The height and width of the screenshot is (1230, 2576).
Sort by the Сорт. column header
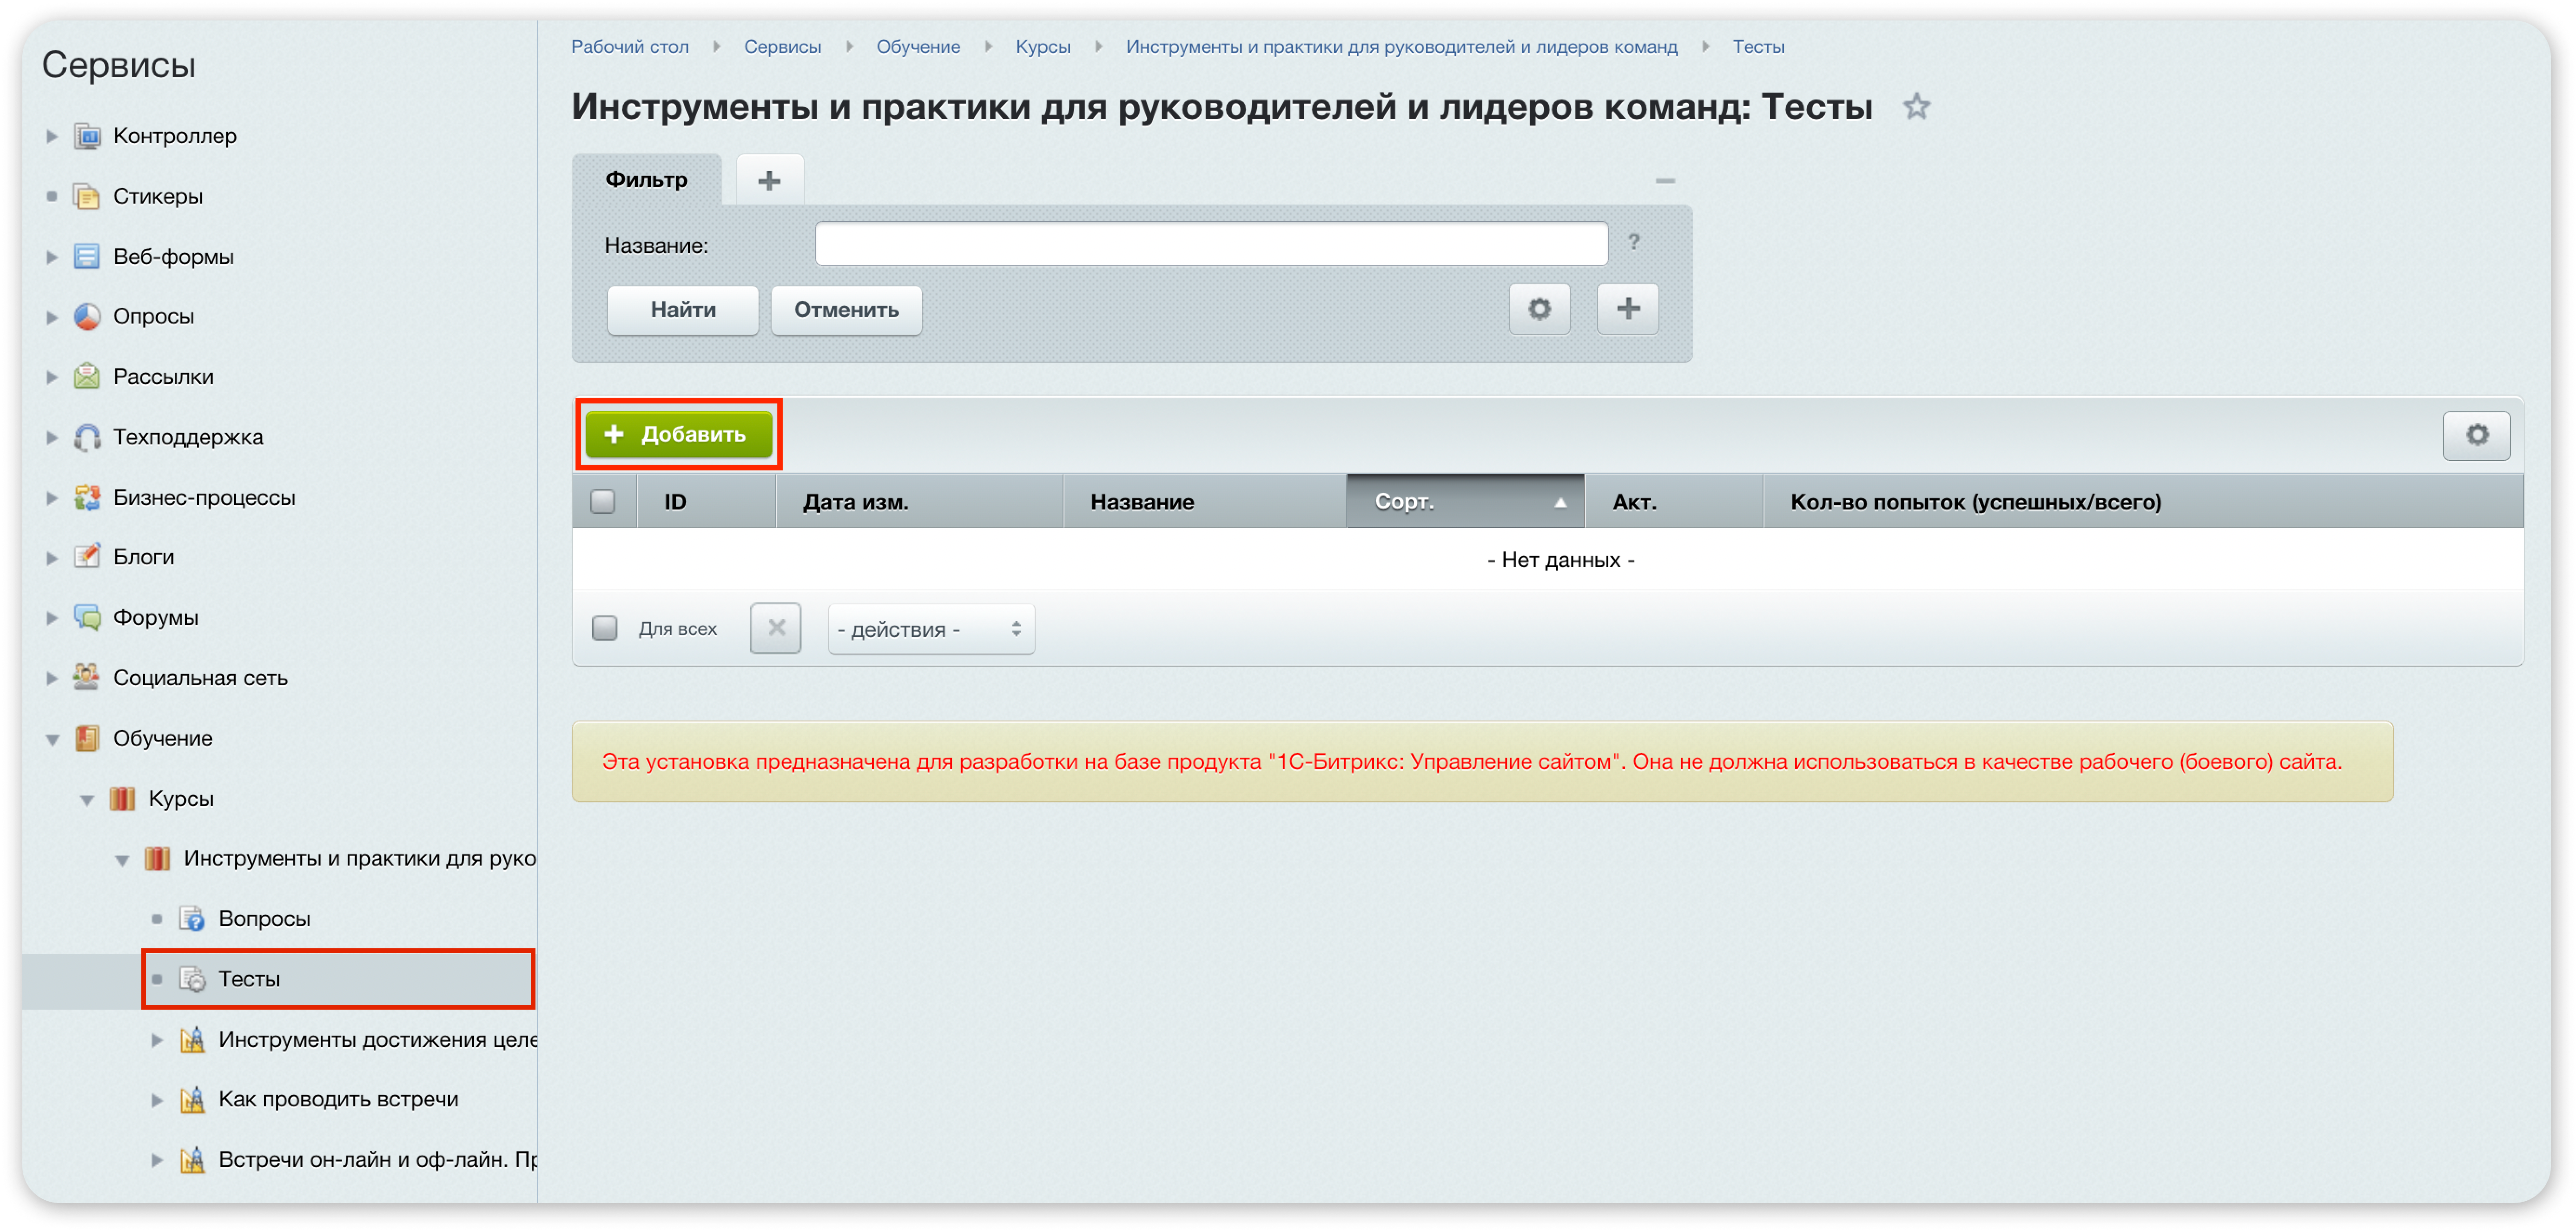[x=1465, y=501]
